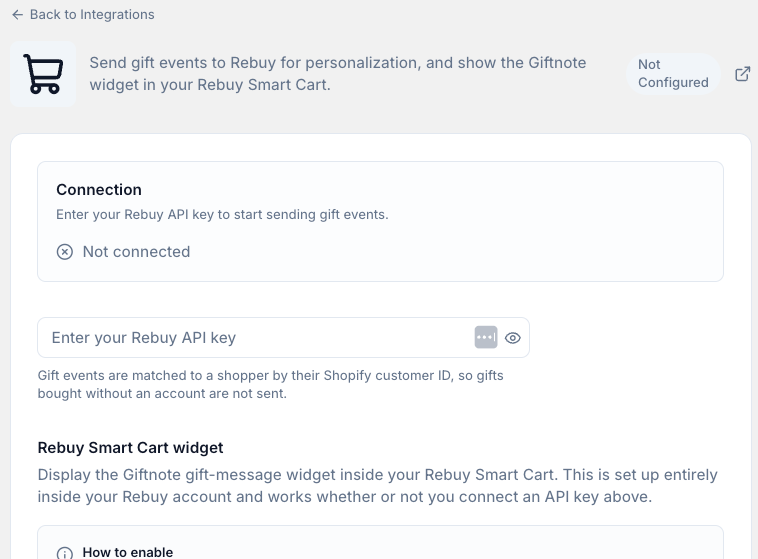This screenshot has width=758, height=559.
Task: Click the 'Display the Giftnote gift-message widget' paragraph
Action: pos(378,485)
